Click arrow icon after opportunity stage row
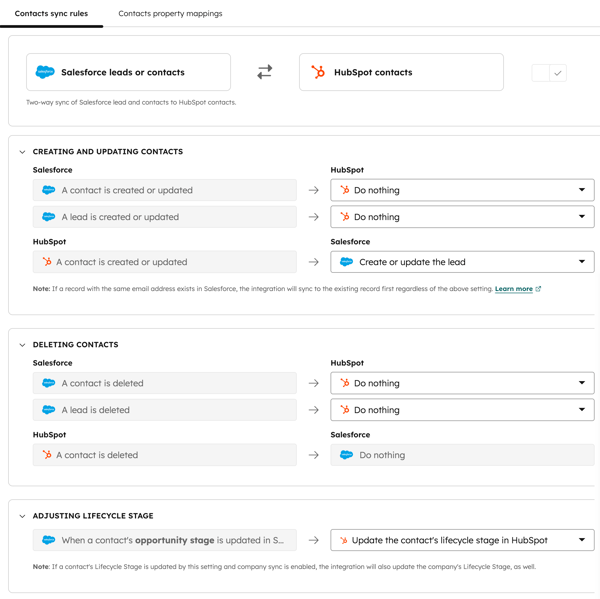Screen dimensions: 600x599 [314, 540]
